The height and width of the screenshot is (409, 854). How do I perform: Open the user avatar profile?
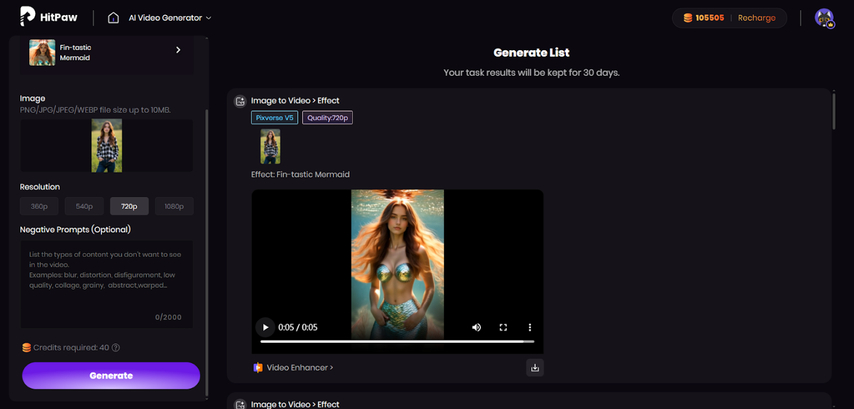(x=825, y=18)
